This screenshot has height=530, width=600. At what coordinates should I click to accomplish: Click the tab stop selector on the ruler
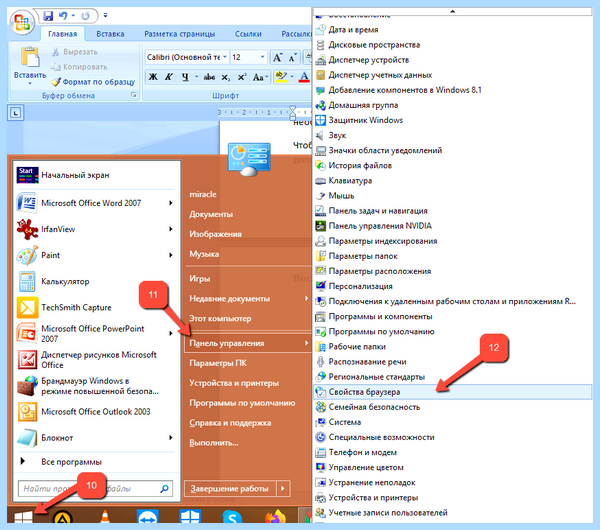click(16, 113)
